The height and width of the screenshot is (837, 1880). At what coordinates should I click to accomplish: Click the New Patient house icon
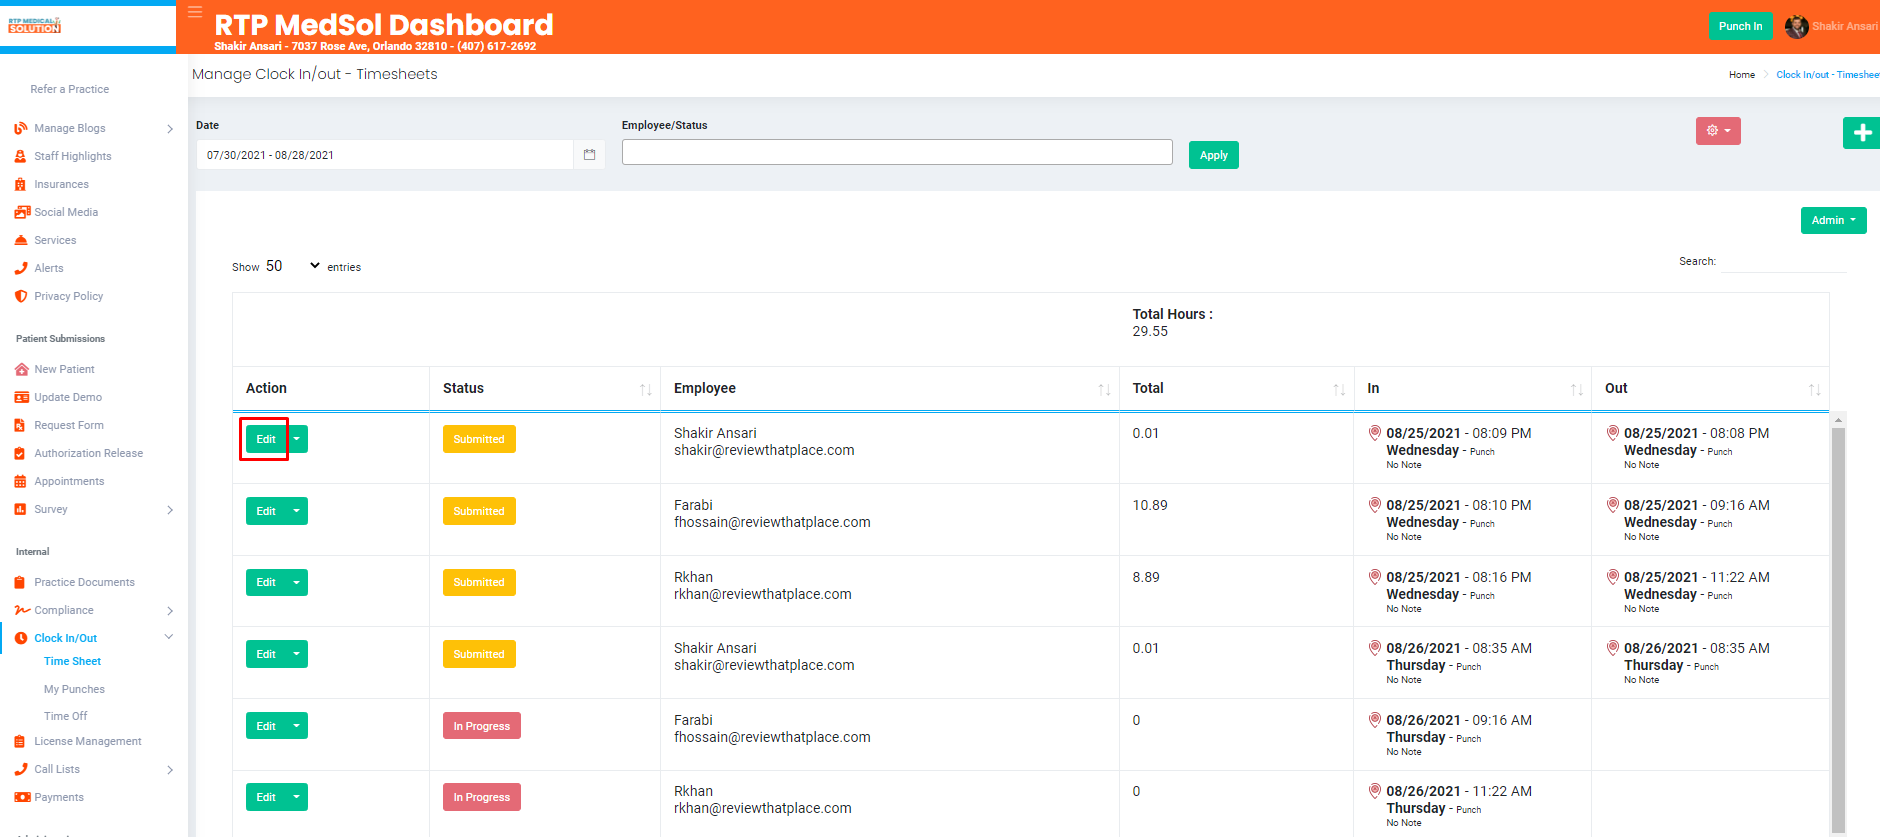[21, 369]
